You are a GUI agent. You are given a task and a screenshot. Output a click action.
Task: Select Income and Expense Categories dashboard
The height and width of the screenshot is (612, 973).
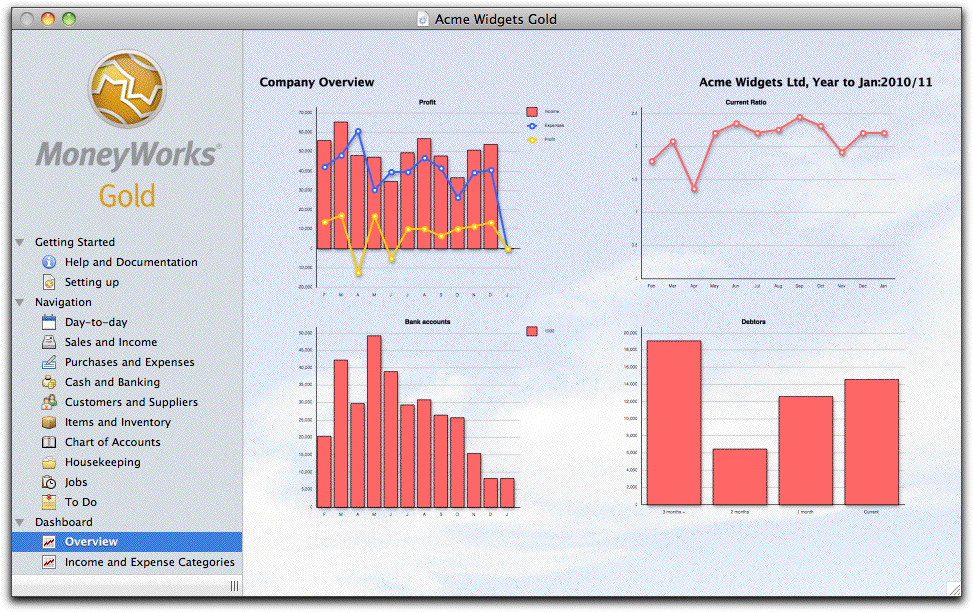coord(150,562)
